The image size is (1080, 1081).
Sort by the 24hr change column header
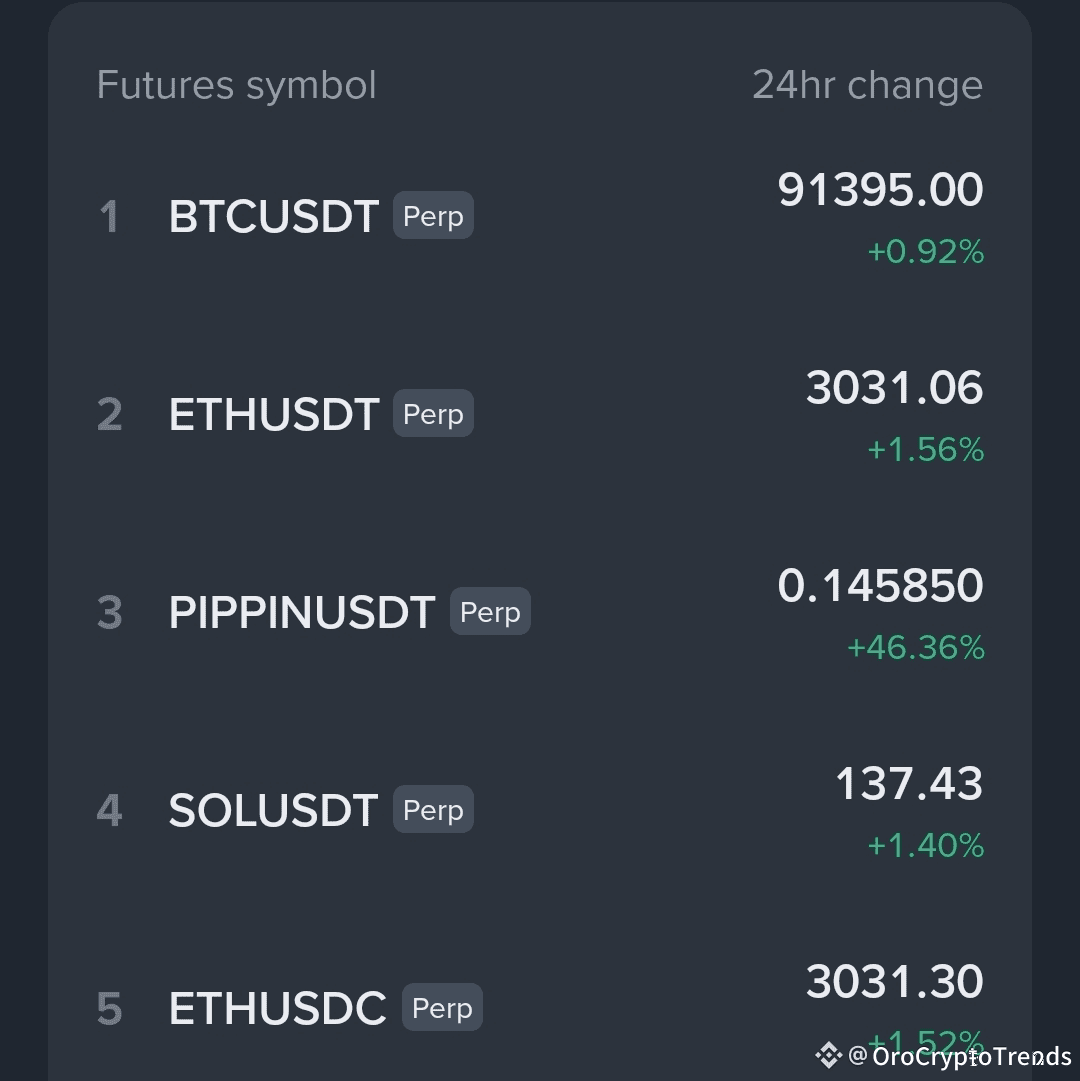coord(867,86)
